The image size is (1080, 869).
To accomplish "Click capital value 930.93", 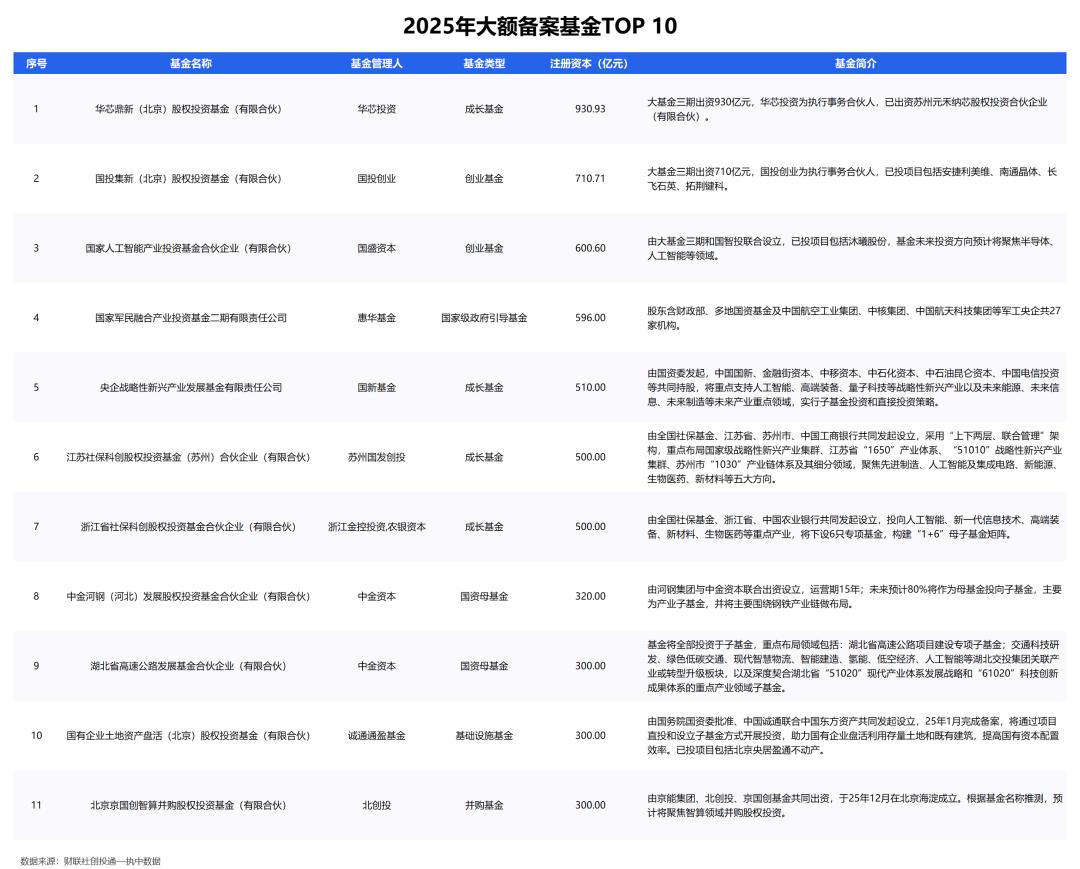I will (590, 109).
